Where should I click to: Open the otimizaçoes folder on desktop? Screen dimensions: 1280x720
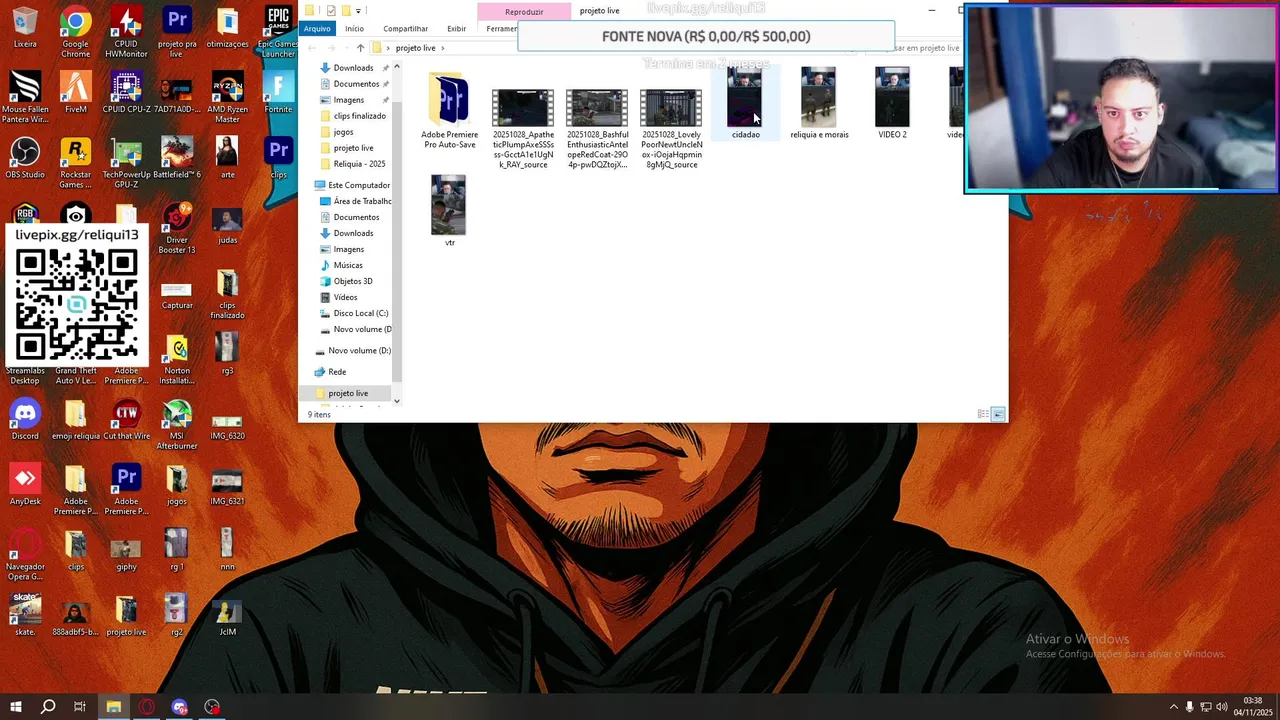point(227,30)
